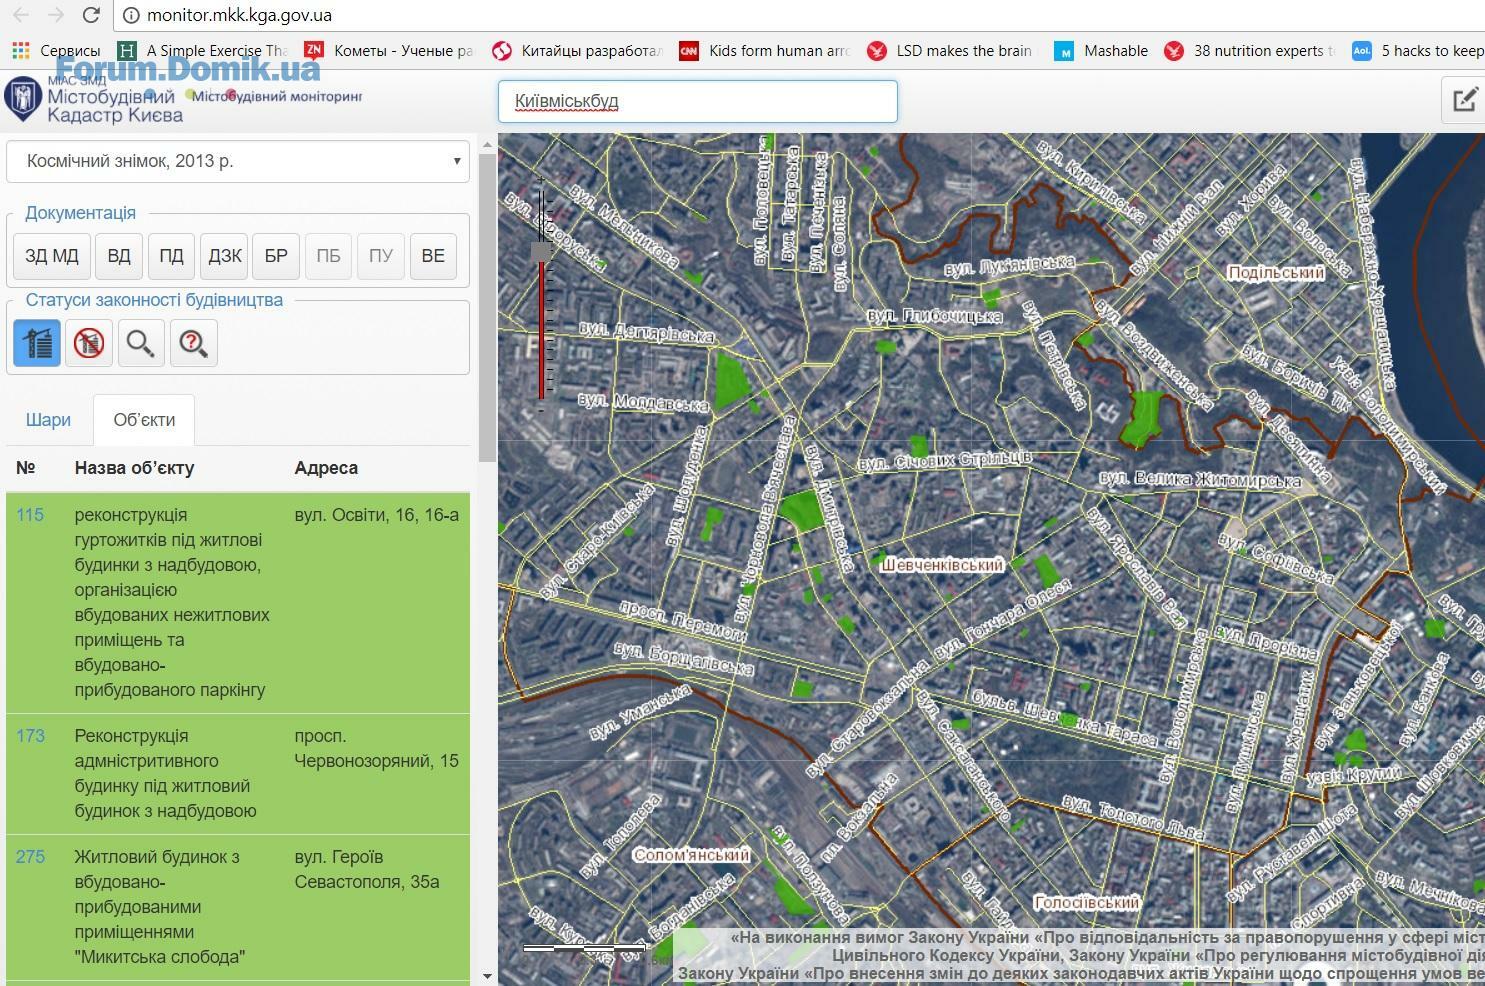Open object number 173 link

tap(30, 736)
